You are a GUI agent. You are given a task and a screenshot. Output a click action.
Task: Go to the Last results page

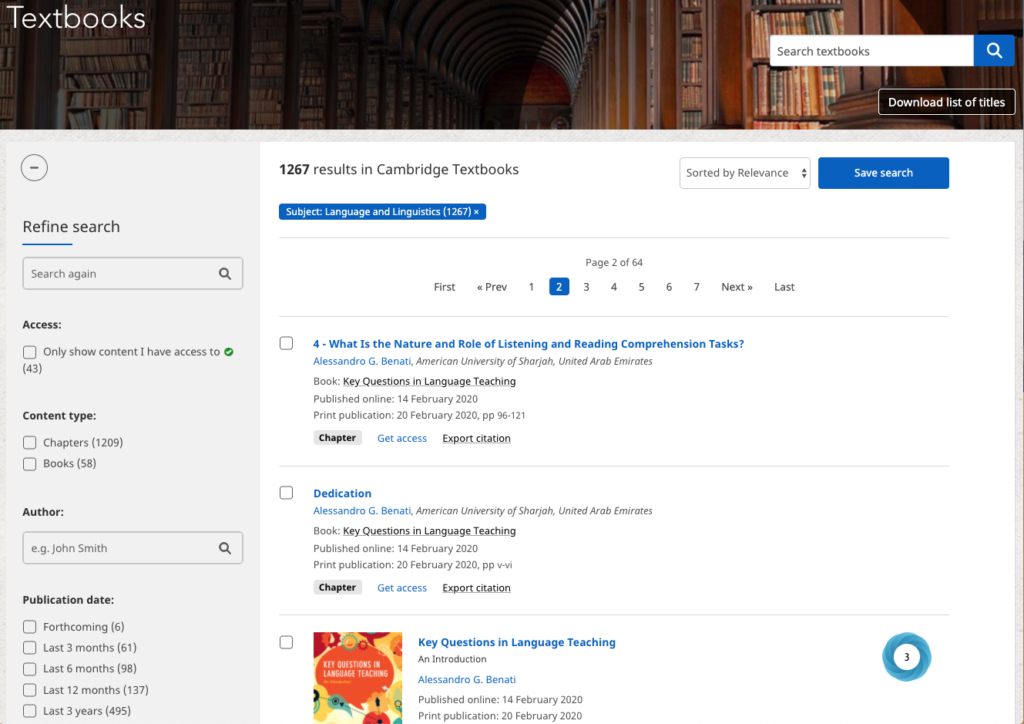pos(784,287)
